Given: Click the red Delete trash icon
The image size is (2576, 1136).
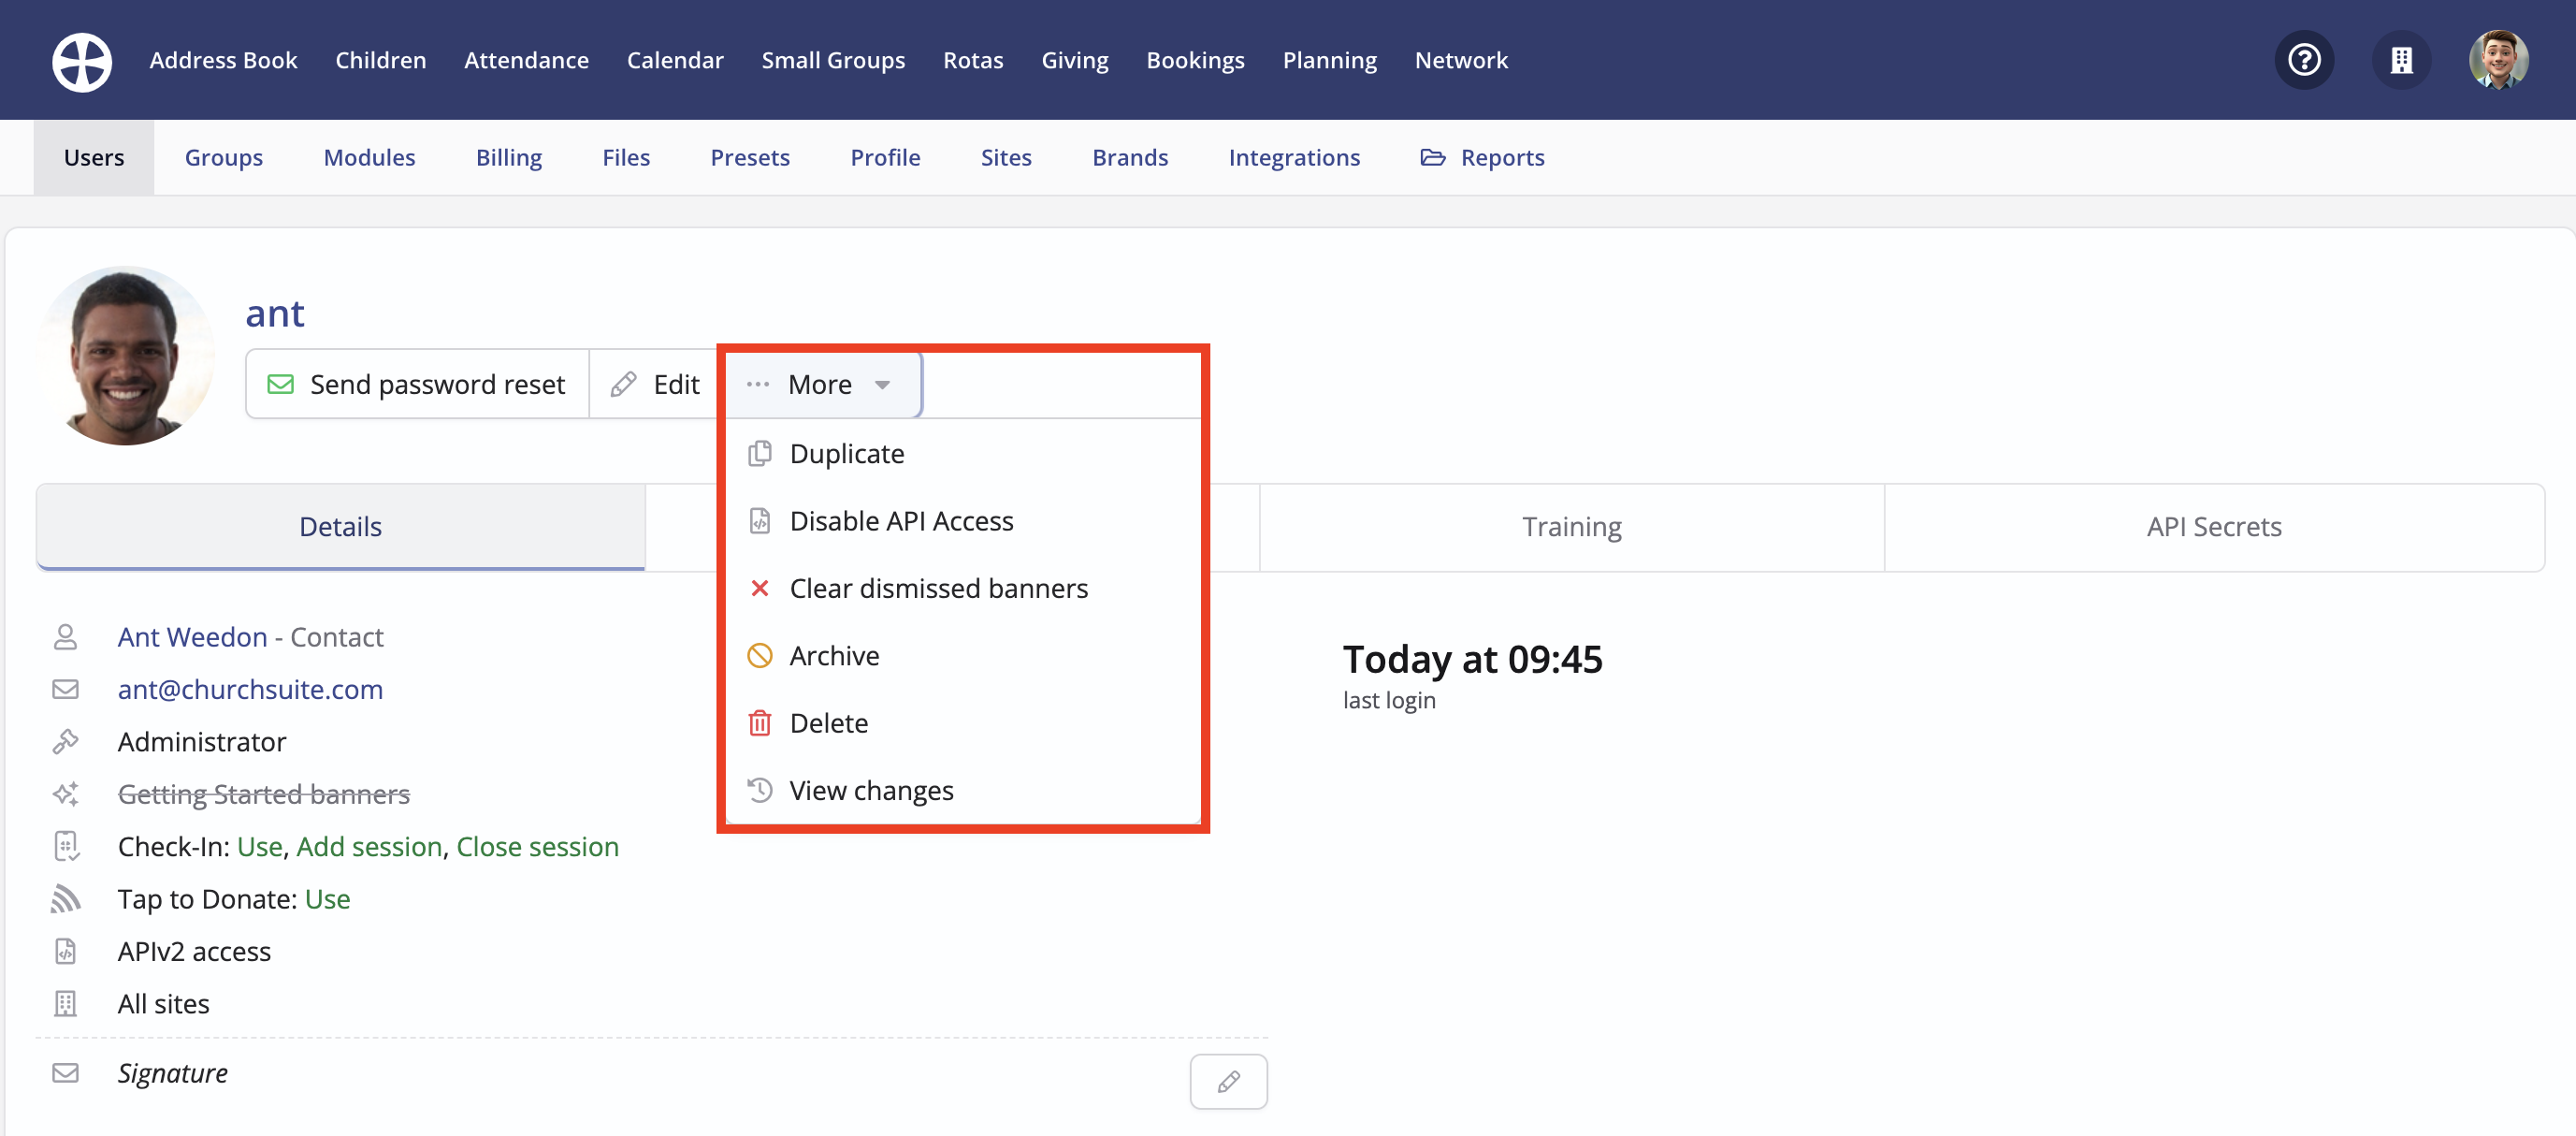Looking at the screenshot, I should tap(760, 722).
